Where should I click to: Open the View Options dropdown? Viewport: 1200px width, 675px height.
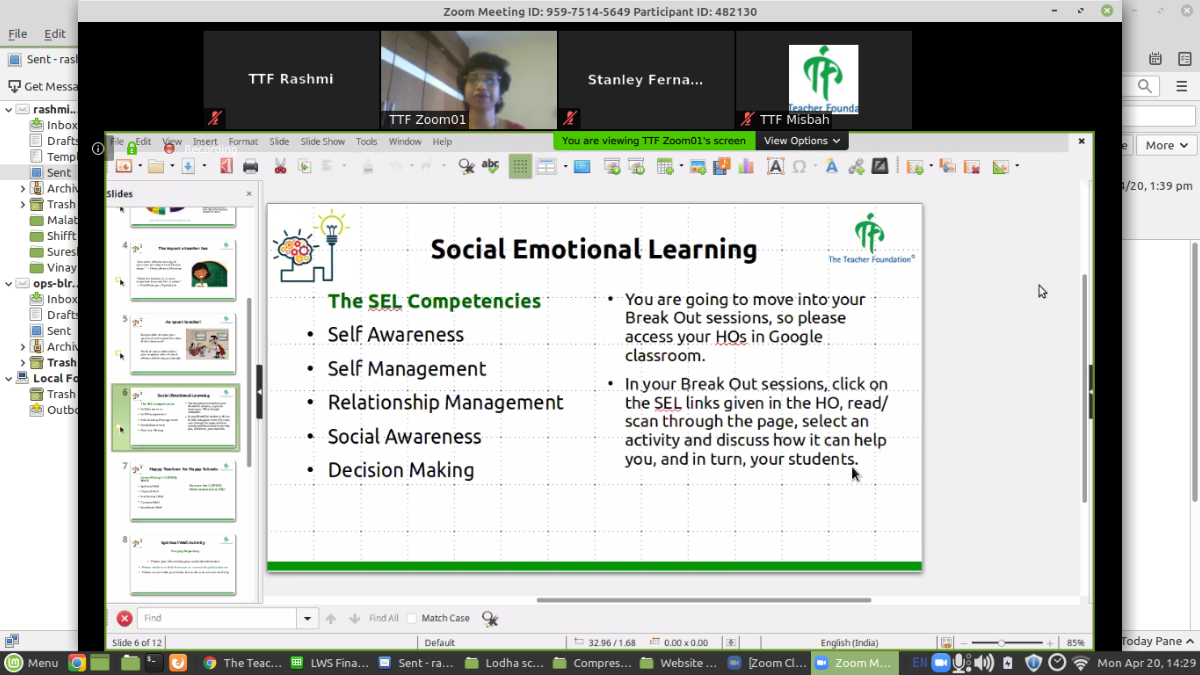click(x=802, y=141)
